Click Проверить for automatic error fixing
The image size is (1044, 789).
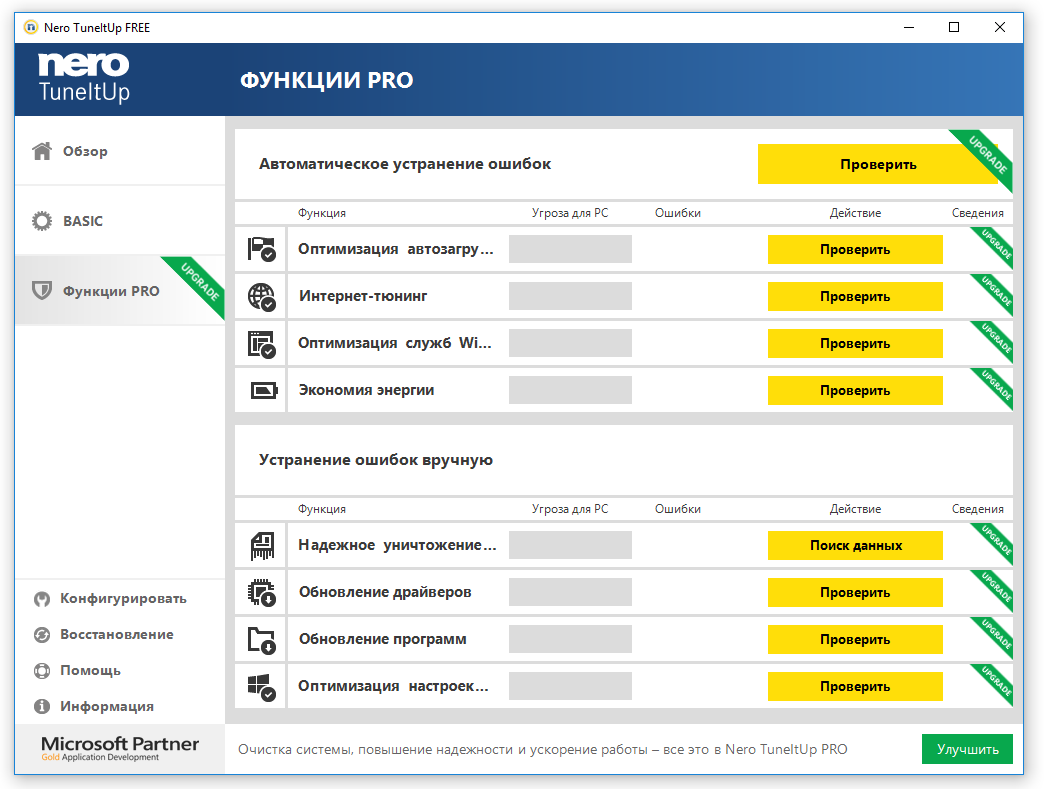click(x=878, y=164)
